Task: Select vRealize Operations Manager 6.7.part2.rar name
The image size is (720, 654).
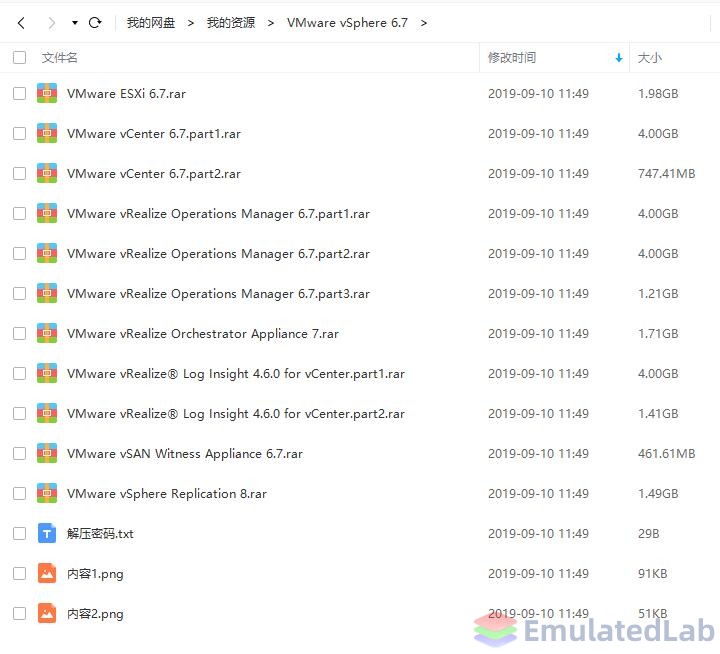Action: [219, 254]
